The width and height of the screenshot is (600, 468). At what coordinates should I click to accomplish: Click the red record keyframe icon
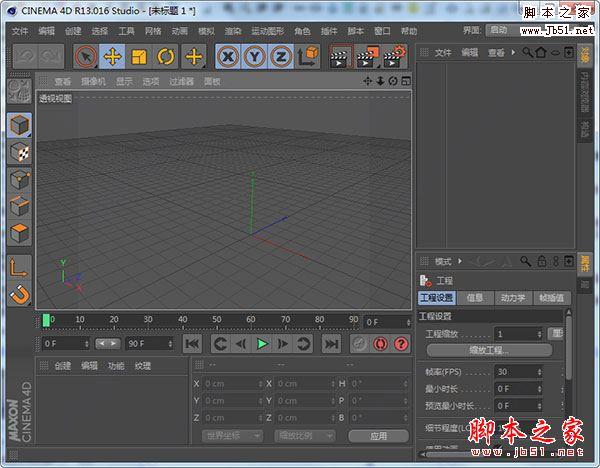click(380, 343)
